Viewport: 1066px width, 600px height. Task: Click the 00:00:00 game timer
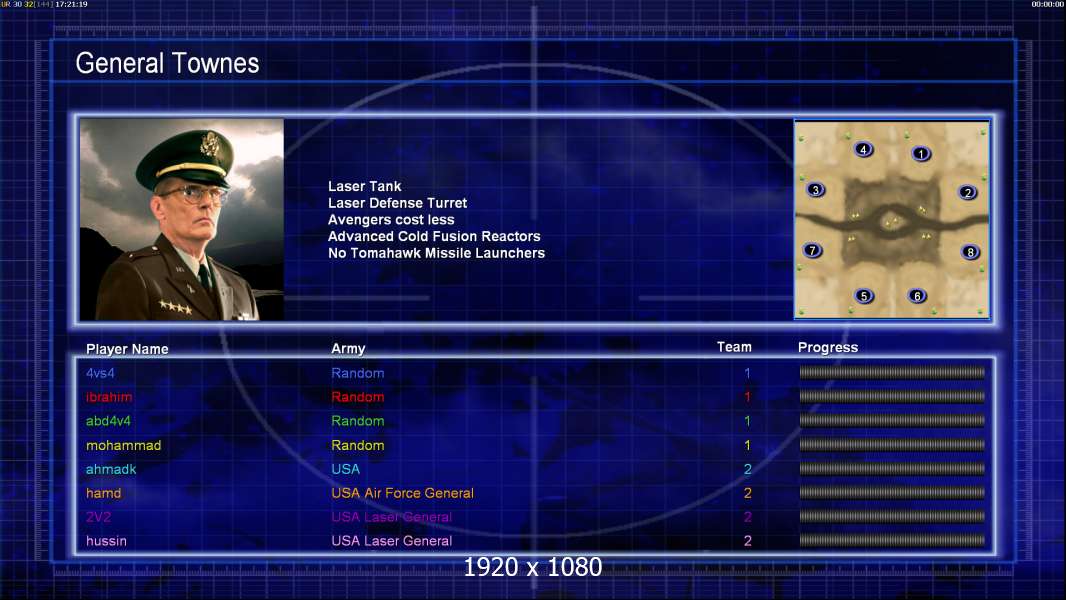click(1048, 4)
